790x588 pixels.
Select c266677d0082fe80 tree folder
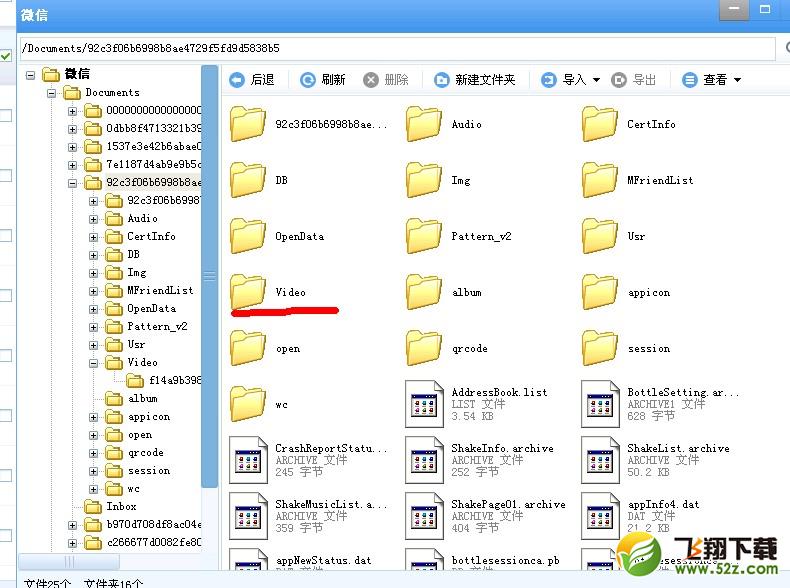[x=143, y=543]
